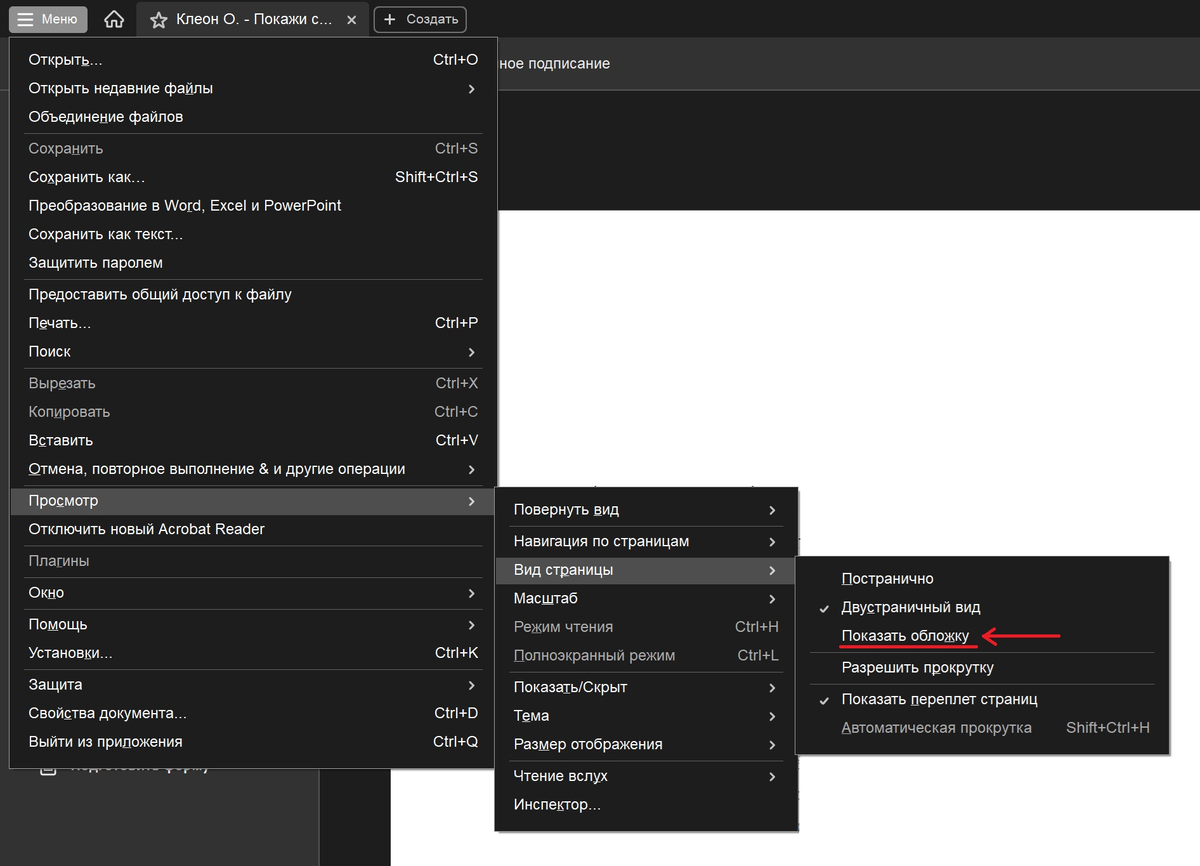Open Установки... preferences

253,653
